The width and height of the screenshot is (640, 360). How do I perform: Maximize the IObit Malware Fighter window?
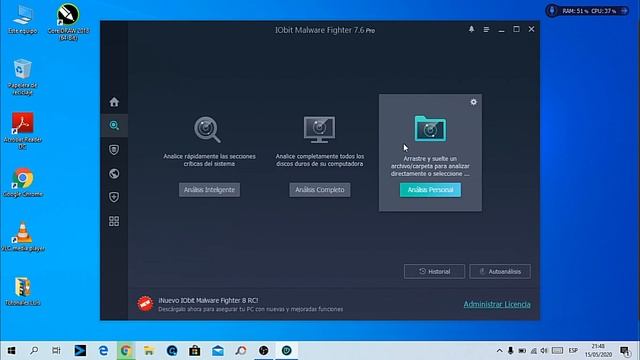click(516, 29)
